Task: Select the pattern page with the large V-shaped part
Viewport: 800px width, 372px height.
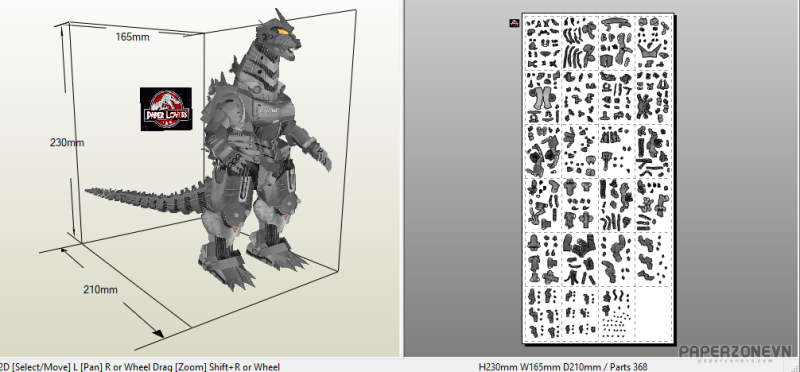Action: coord(653,43)
